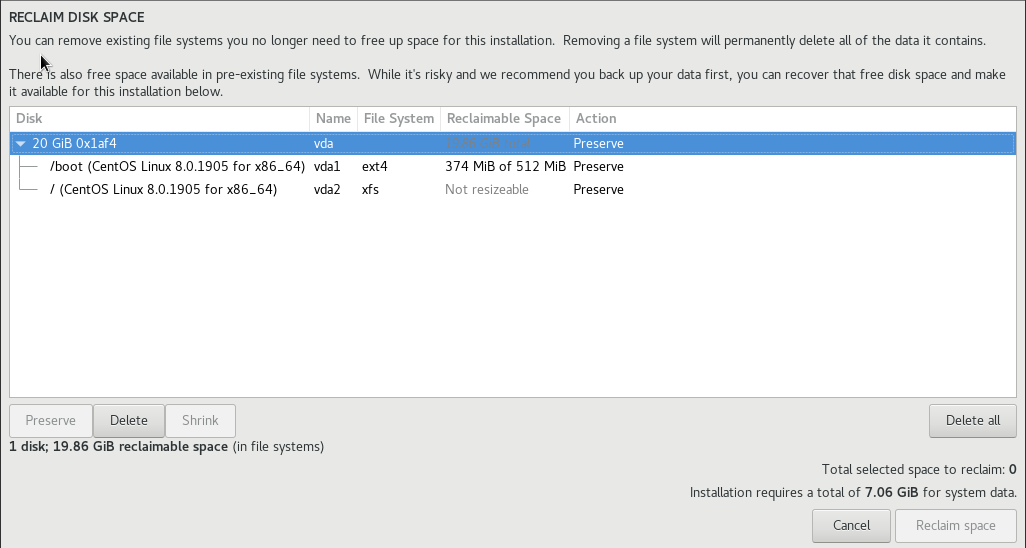The height and width of the screenshot is (548, 1026).
Task: Click the xfs file system cell
Action: tap(370, 189)
